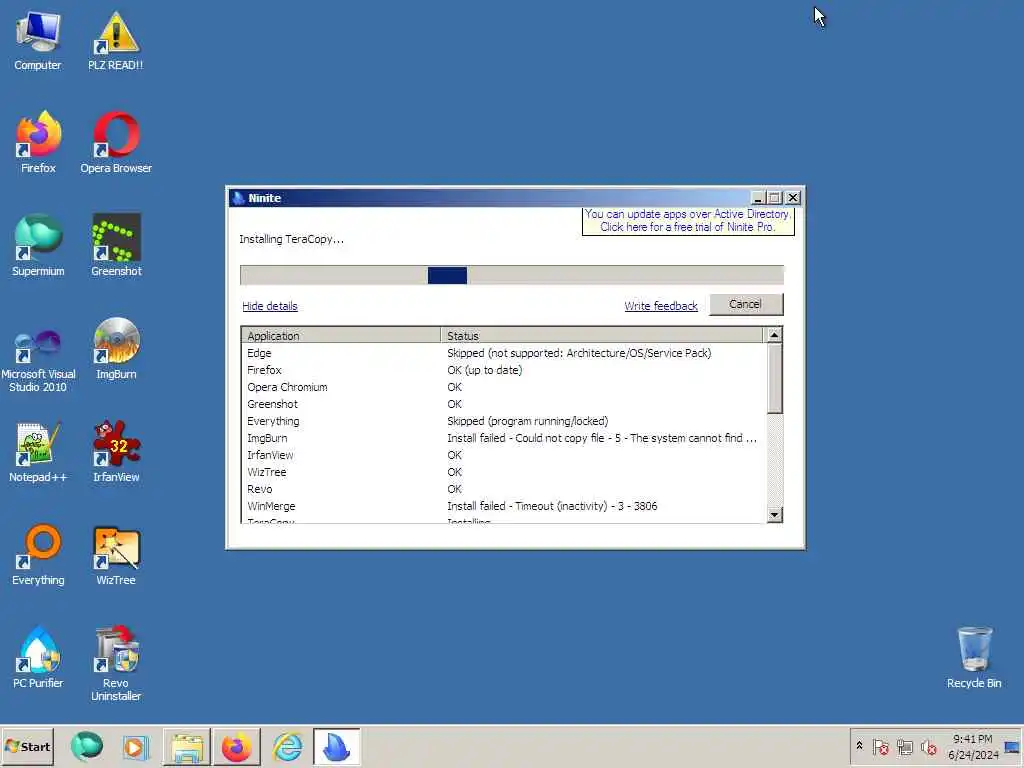The width and height of the screenshot is (1024, 768).
Task: Open the PLZ READ!! shortcut
Action: (x=116, y=41)
